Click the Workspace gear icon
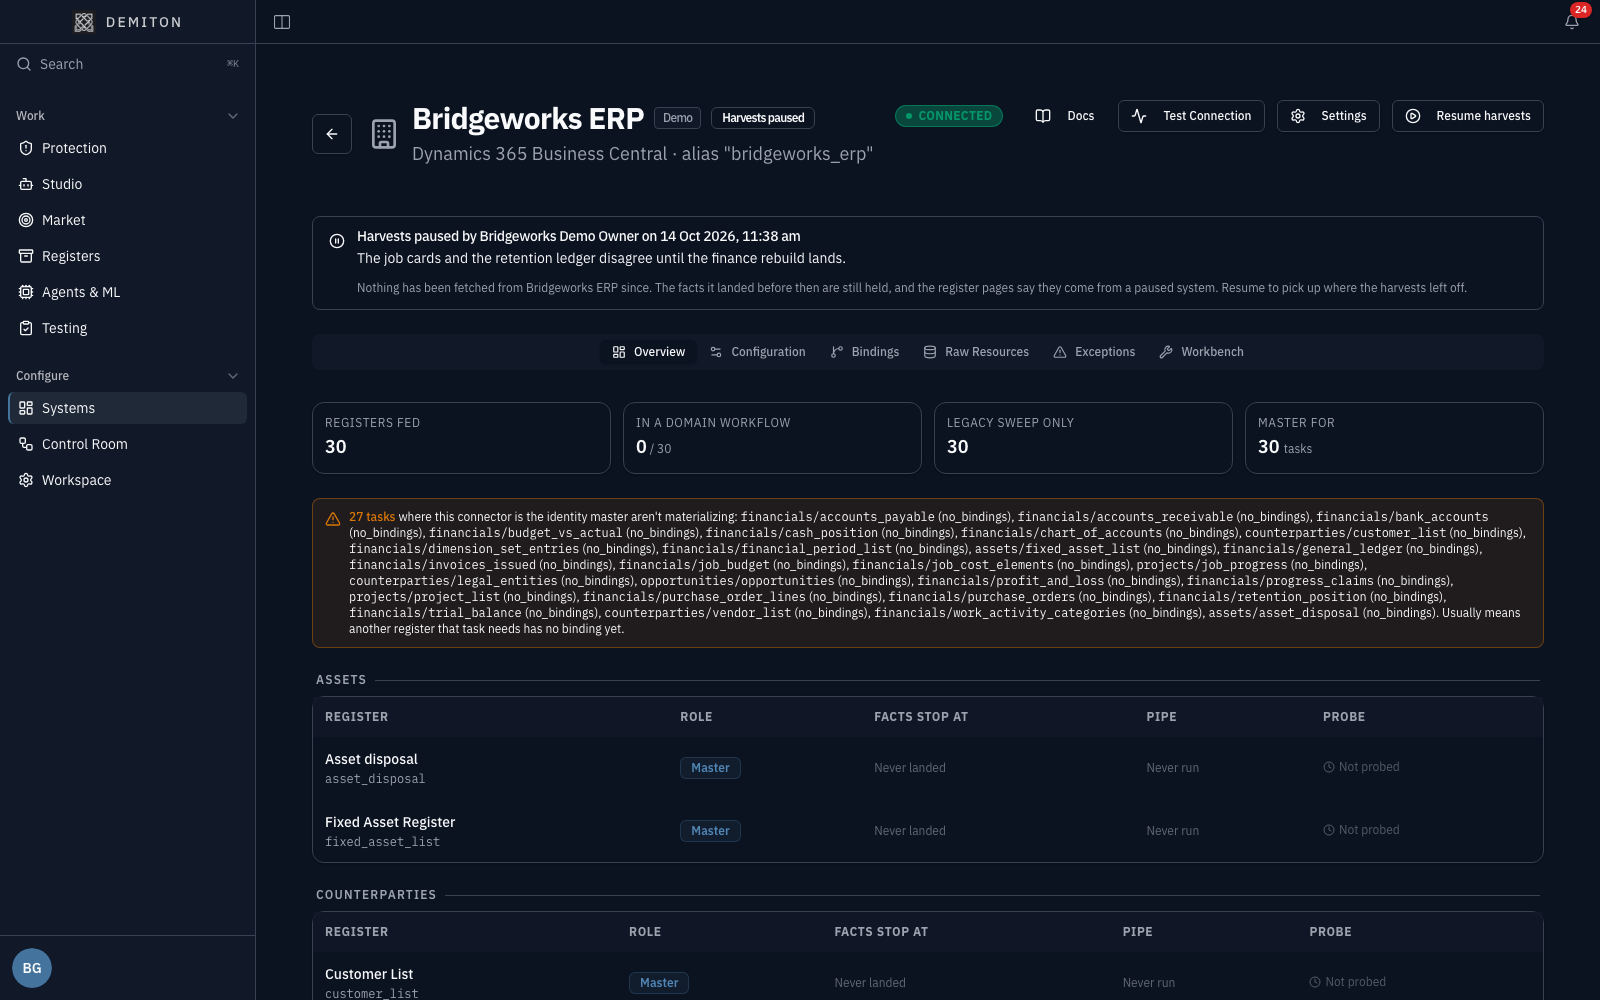 pos(26,480)
